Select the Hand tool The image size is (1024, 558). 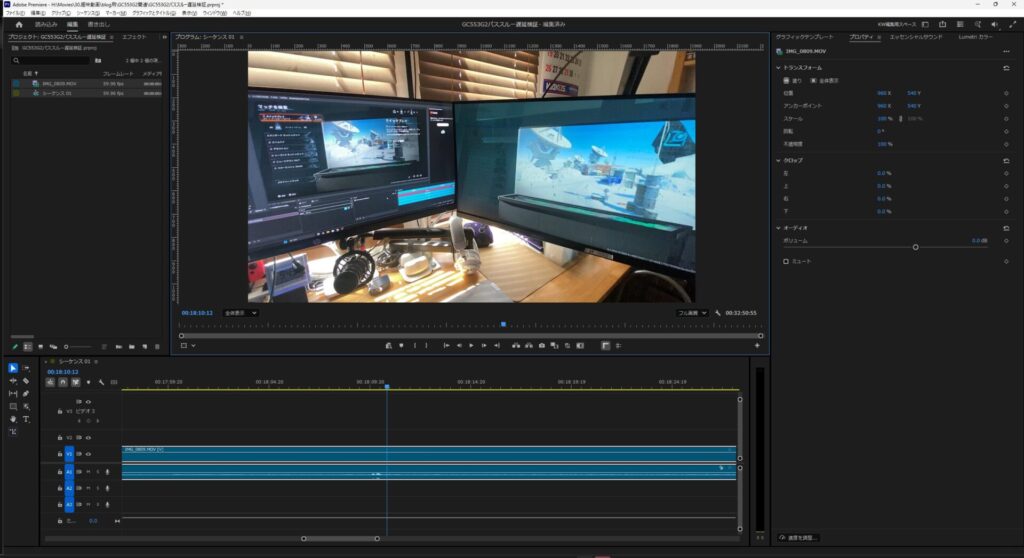click(x=13, y=419)
